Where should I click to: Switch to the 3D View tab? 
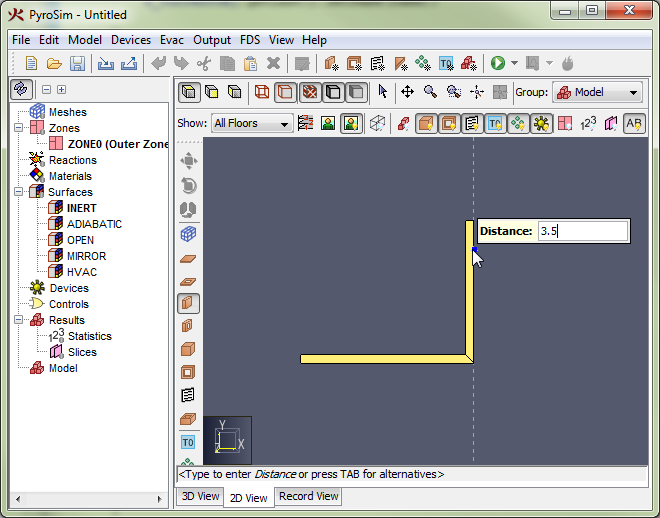[x=200, y=496]
